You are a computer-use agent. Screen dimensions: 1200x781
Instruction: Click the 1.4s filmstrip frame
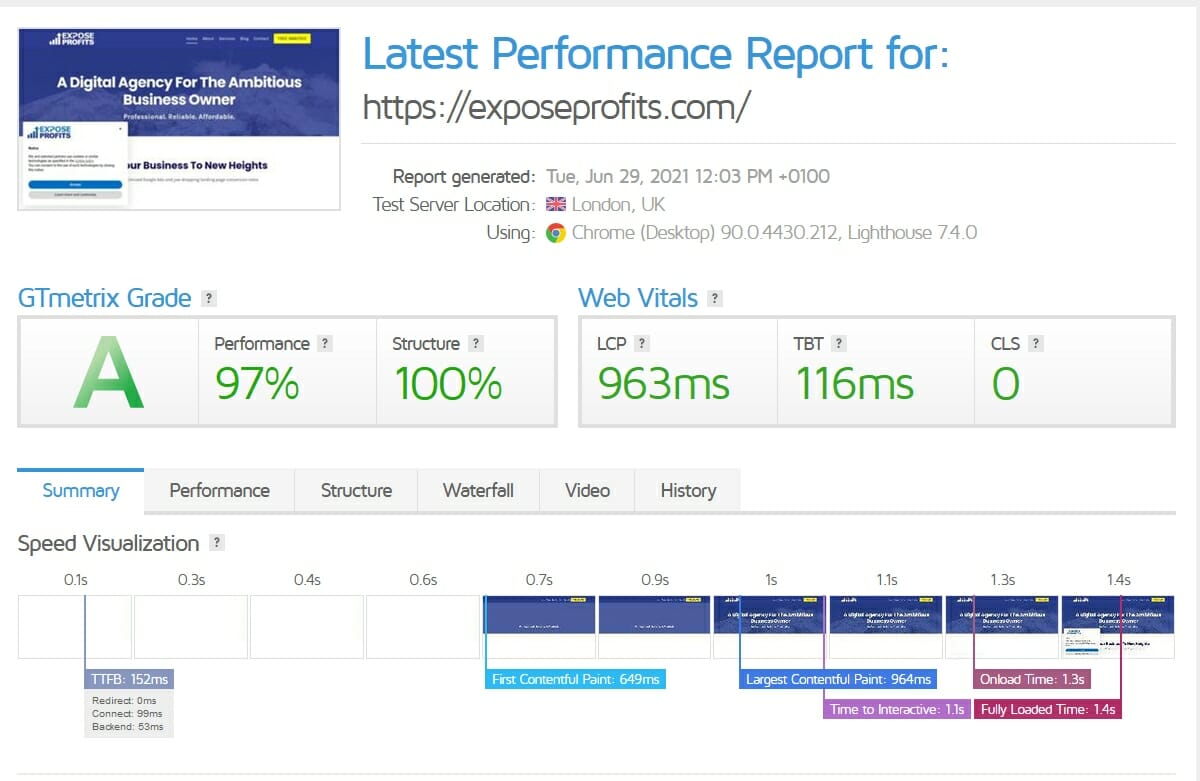pyautogui.click(x=1117, y=627)
